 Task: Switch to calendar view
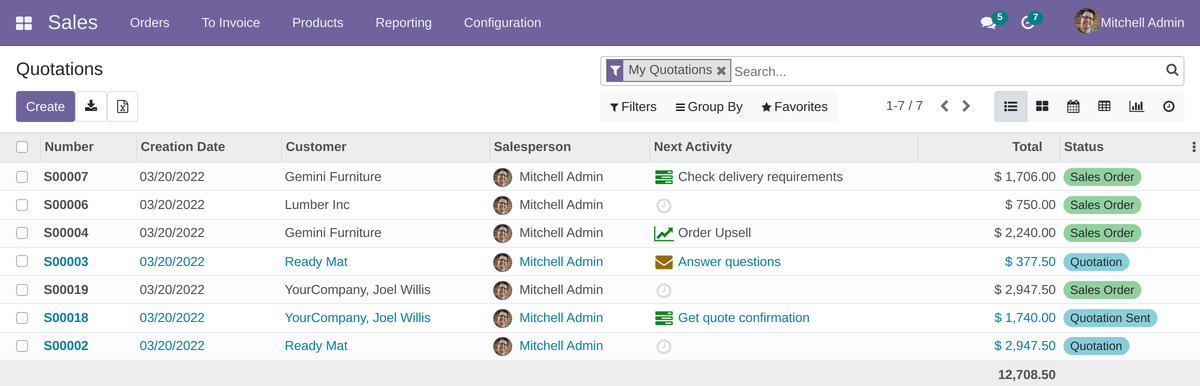(1073, 106)
